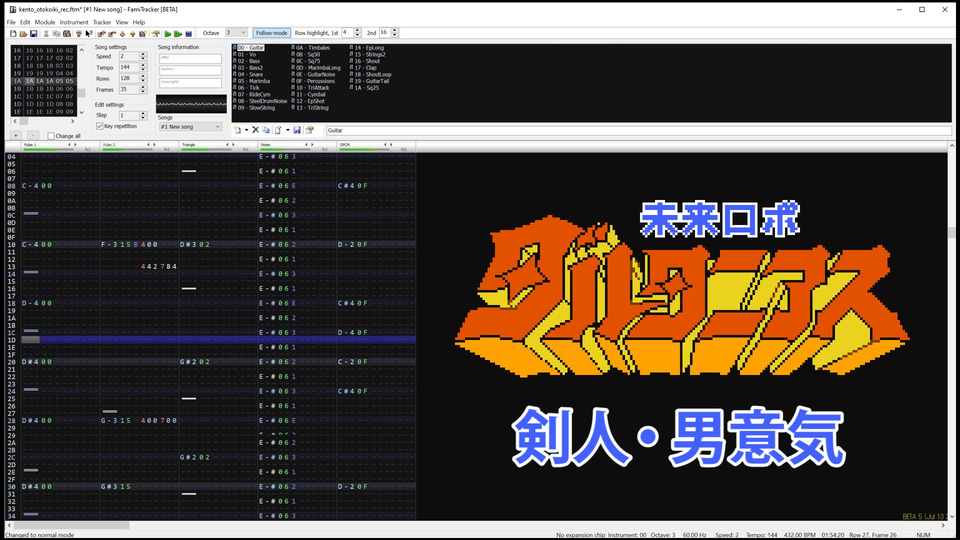Click the Frames spinner arrows
The width and height of the screenshot is (960, 540).
(x=143, y=89)
